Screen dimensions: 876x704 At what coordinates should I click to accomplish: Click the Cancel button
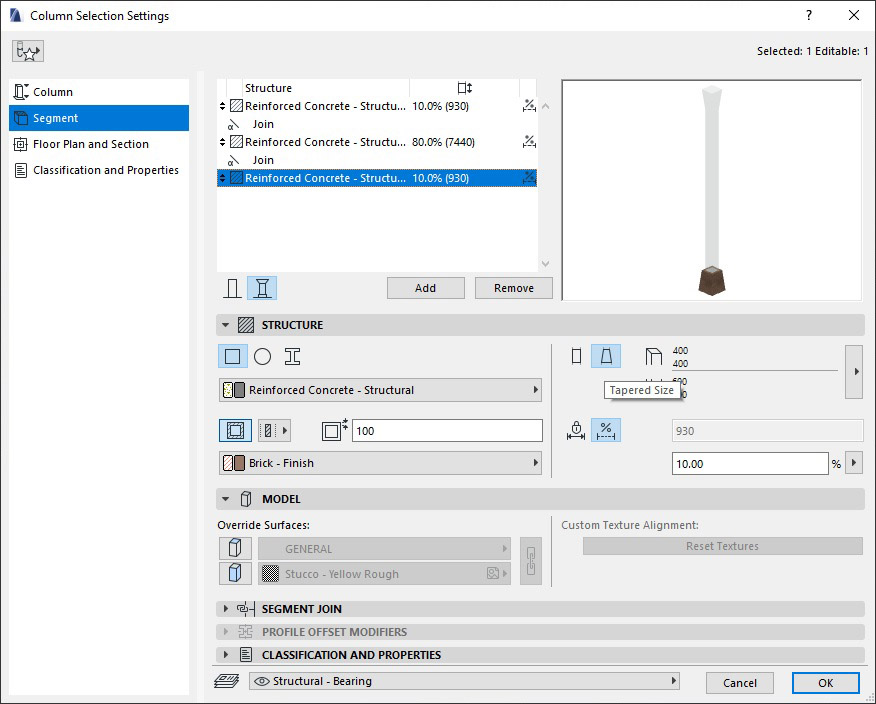point(740,683)
